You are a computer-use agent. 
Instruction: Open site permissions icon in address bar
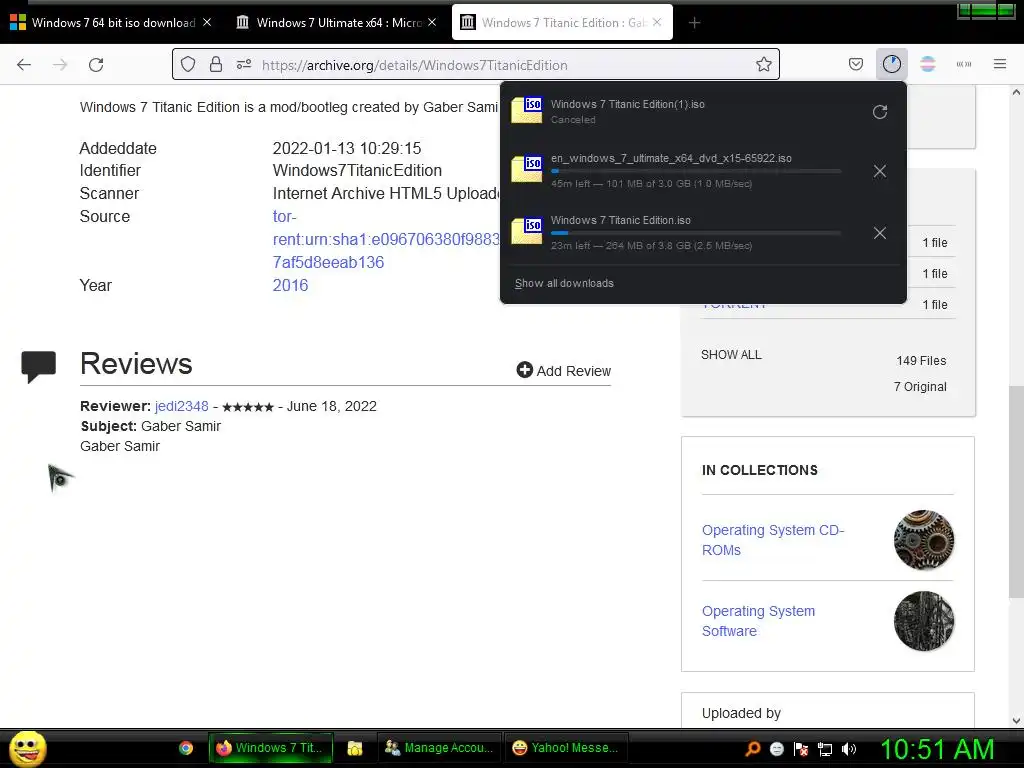pos(244,65)
